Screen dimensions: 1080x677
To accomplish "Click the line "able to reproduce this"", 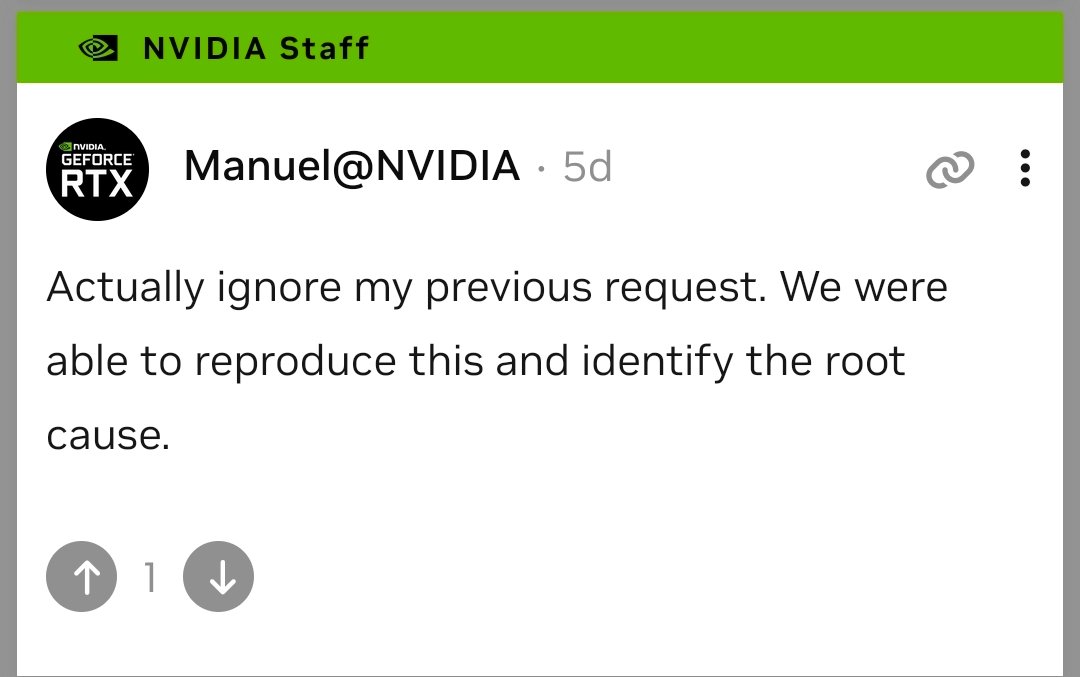I will (x=475, y=360).
